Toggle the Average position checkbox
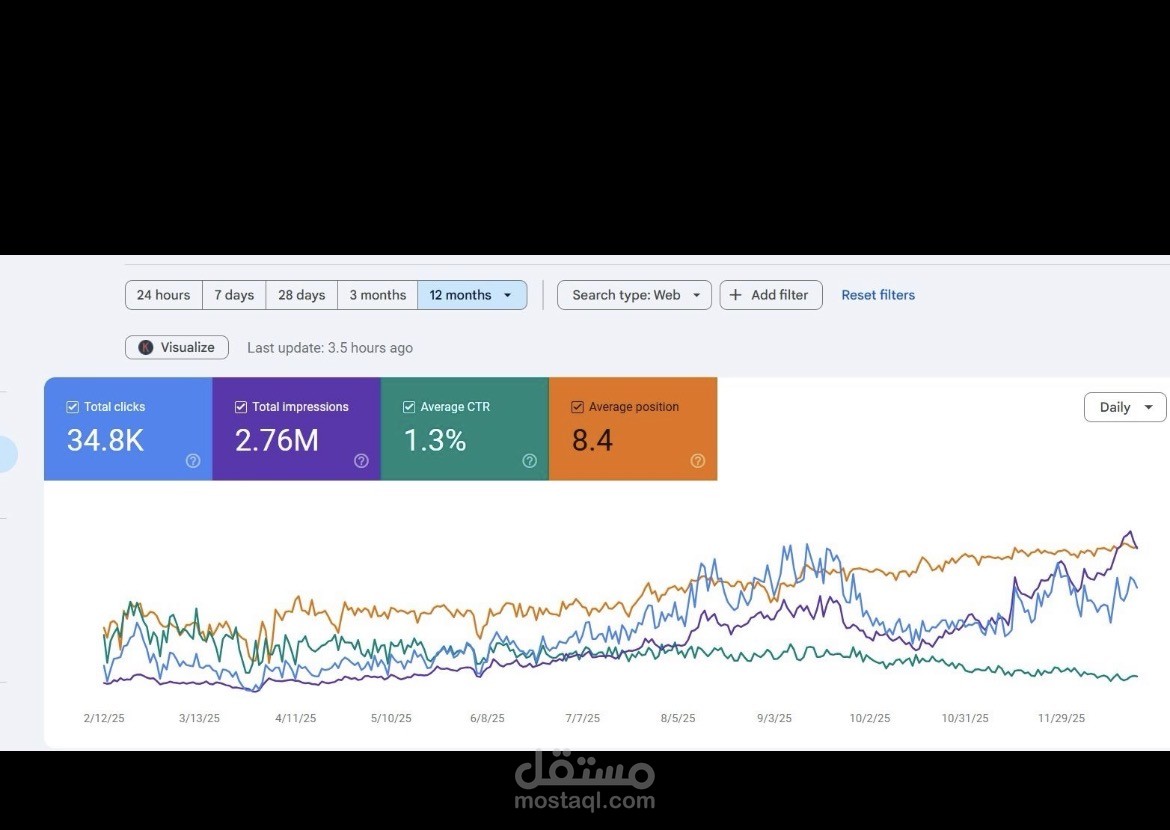This screenshot has height=830, width=1170. tap(578, 407)
